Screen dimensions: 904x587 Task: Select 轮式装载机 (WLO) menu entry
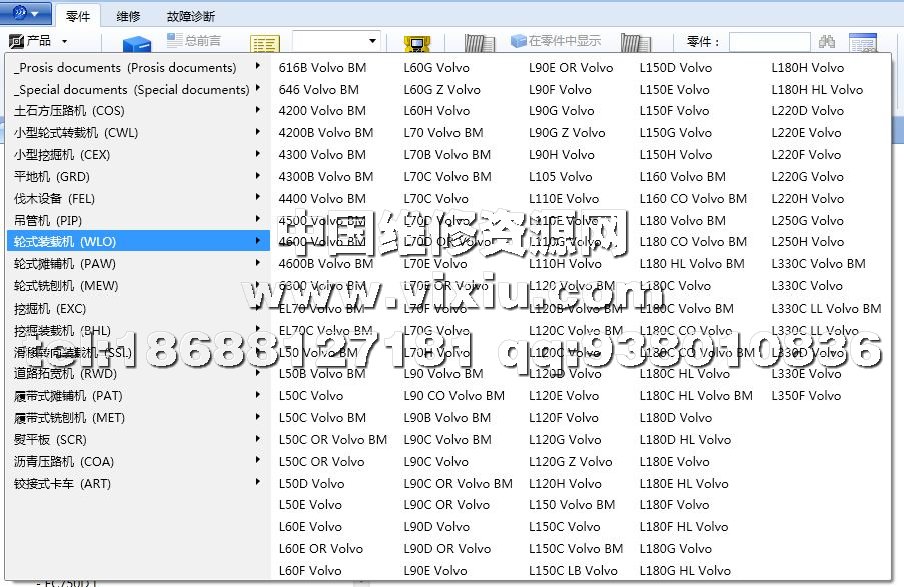point(62,242)
